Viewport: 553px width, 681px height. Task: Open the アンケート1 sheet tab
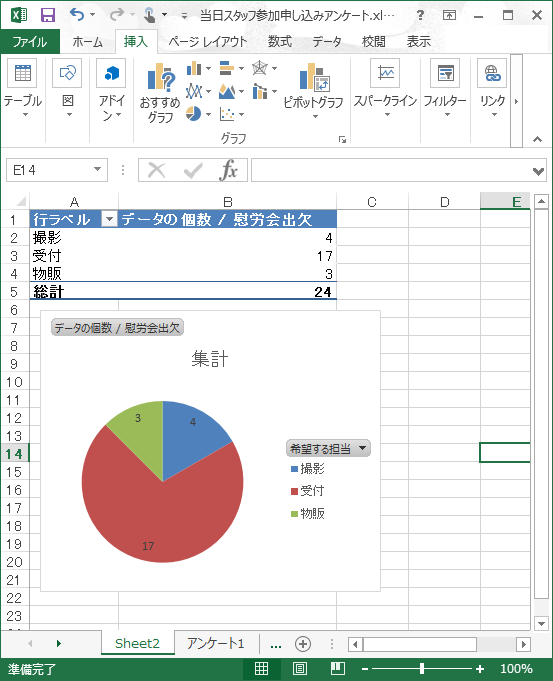216,643
